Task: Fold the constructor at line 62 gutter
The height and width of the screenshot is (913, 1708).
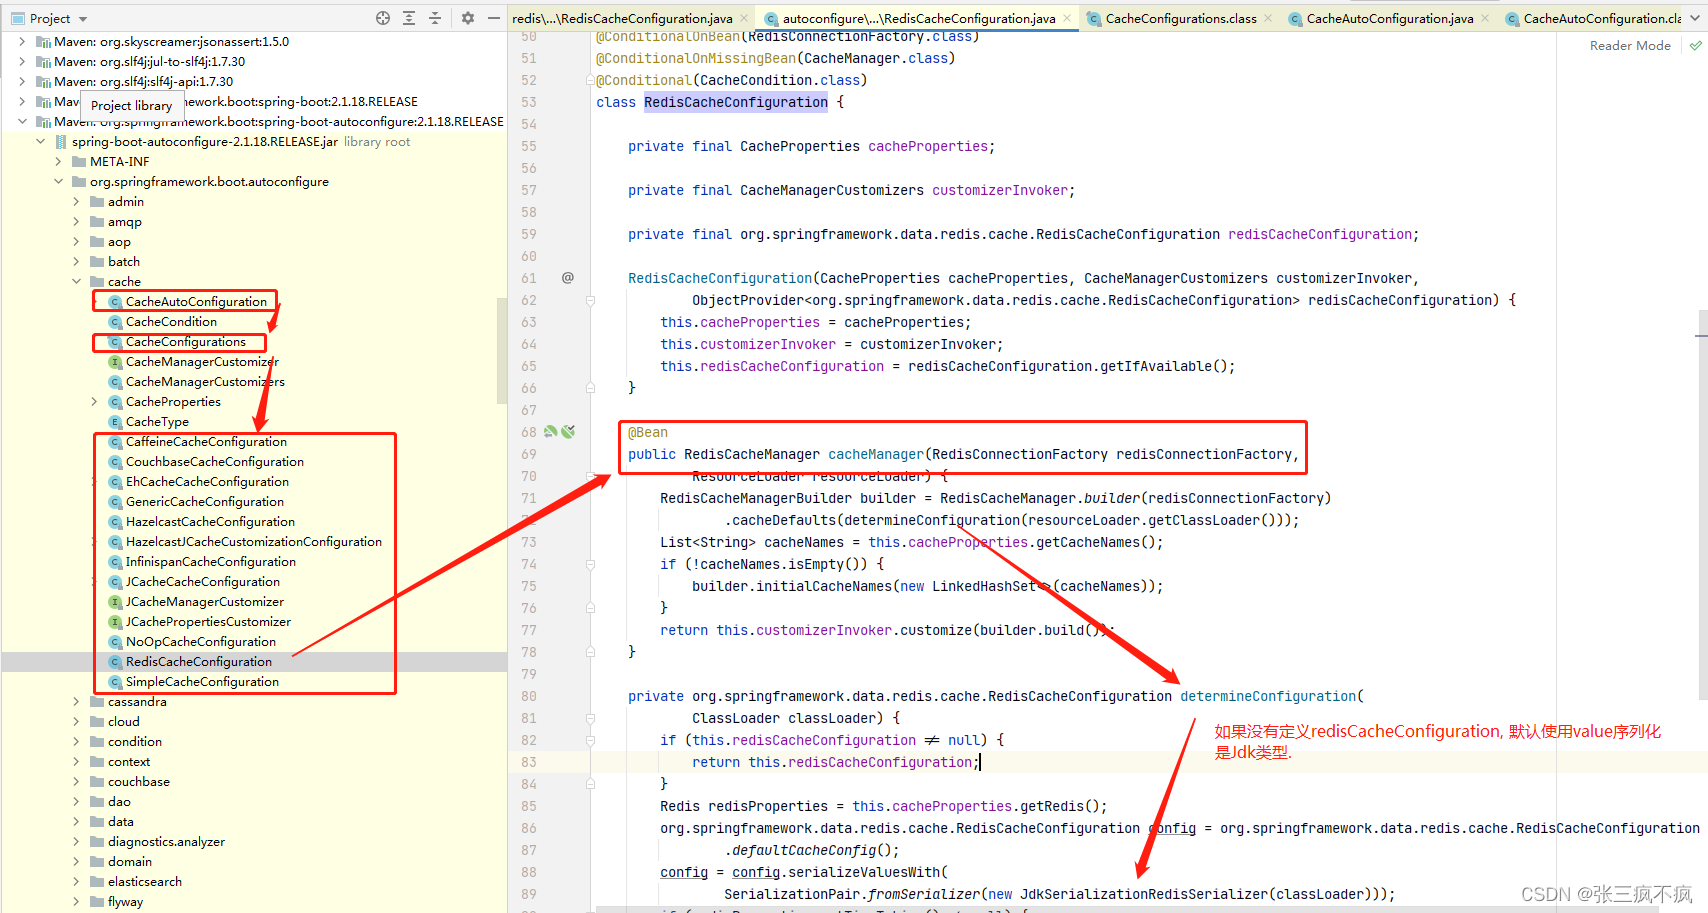Action: tap(591, 300)
